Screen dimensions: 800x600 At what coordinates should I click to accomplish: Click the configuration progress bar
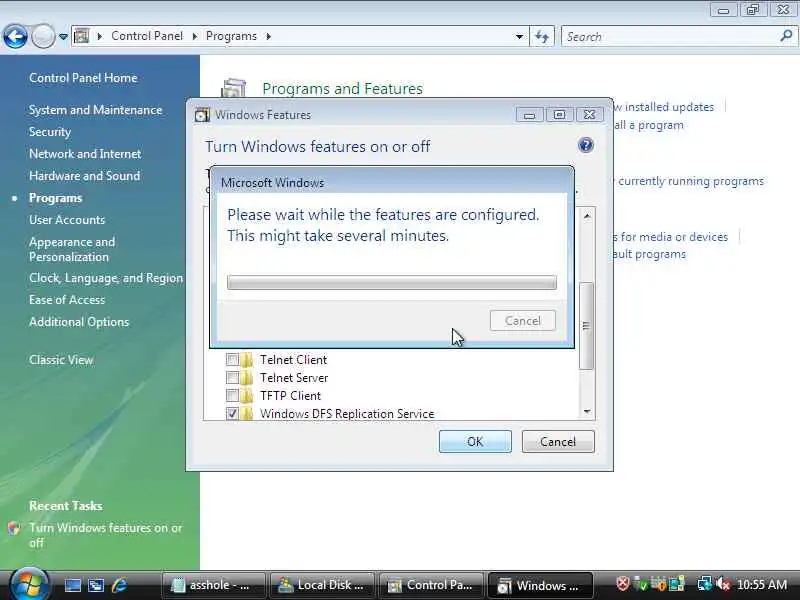point(391,282)
